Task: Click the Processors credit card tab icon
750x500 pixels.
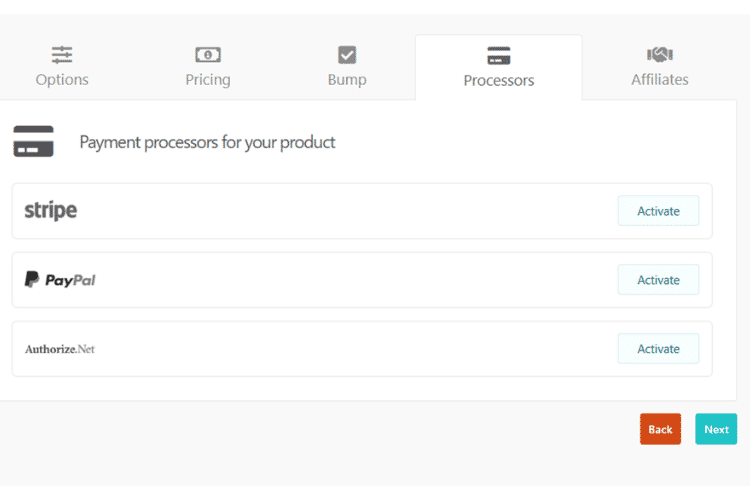Action: pos(499,56)
